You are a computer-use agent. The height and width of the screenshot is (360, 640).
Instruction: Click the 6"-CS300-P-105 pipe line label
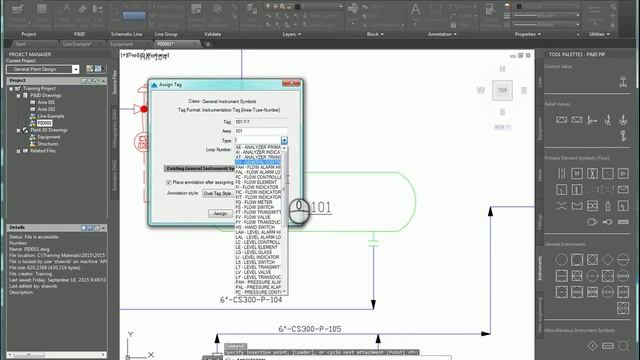coord(310,329)
